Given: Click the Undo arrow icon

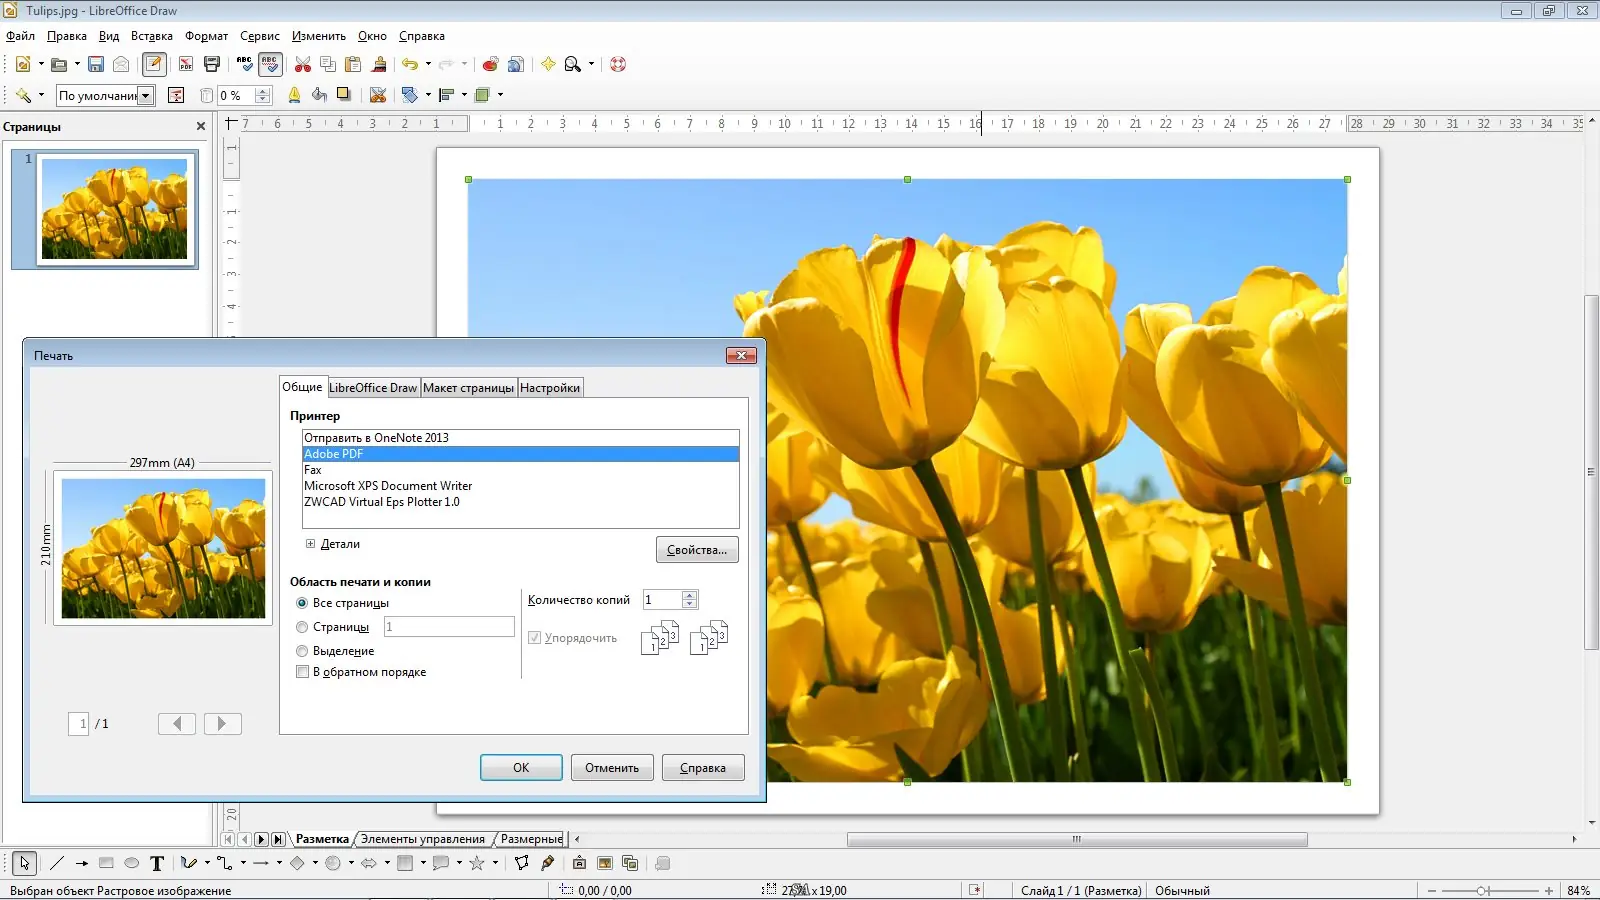Looking at the screenshot, I should click(410, 64).
